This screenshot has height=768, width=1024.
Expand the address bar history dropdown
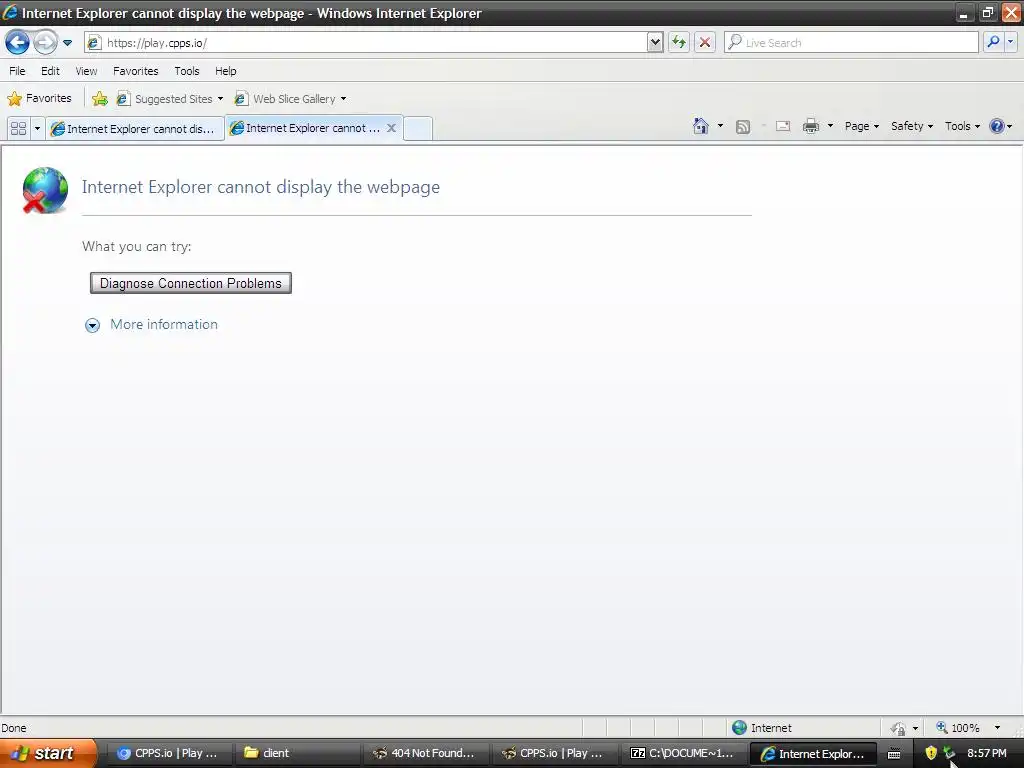(x=655, y=42)
